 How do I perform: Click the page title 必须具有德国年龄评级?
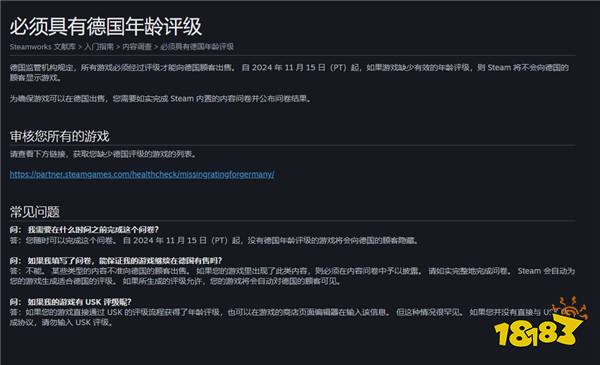pyautogui.click(x=106, y=26)
